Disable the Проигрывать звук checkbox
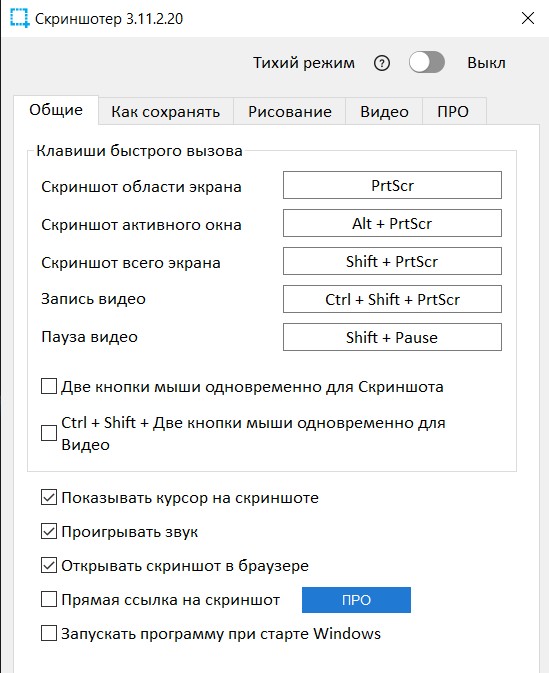Viewport: 549px width, 673px height. click(49, 531)
